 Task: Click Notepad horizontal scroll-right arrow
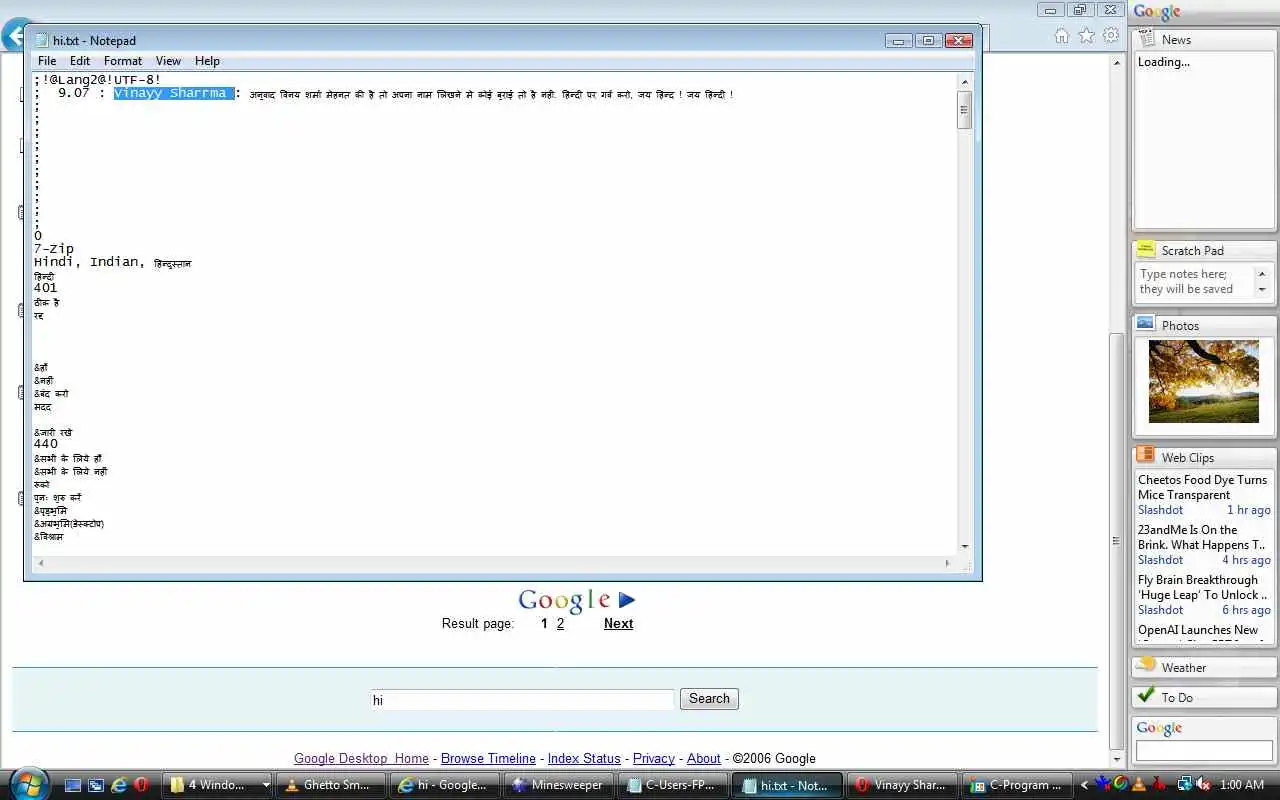click(947, 563)
